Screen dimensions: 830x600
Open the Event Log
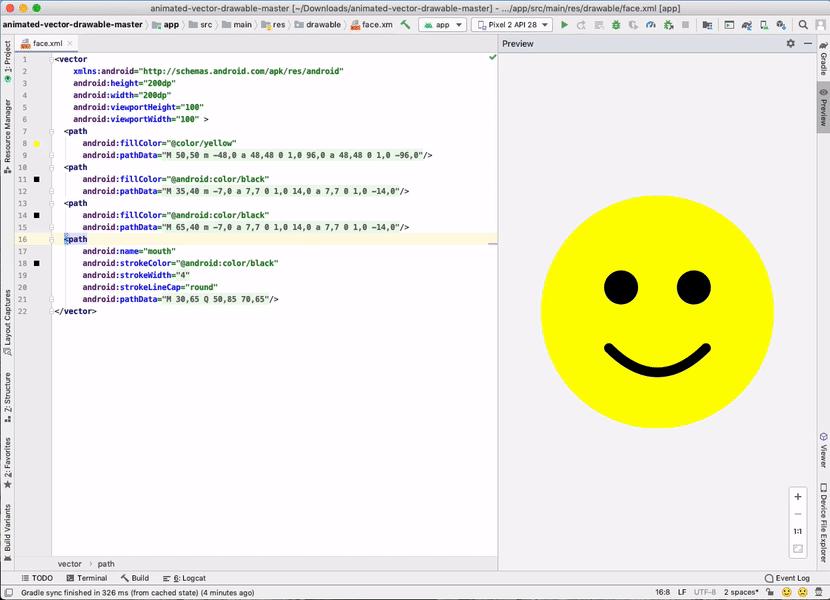click(x=786, y=578)
